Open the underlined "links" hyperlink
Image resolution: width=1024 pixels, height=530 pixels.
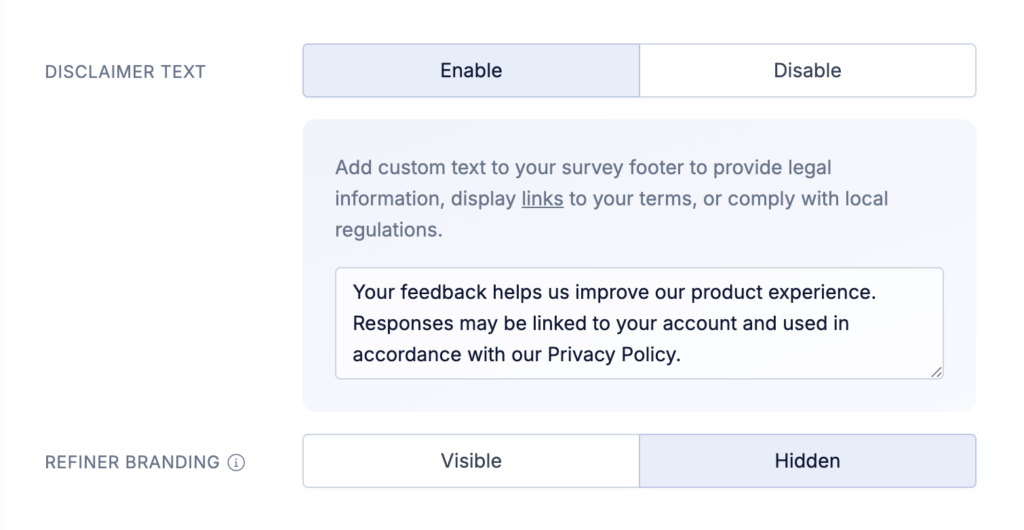tap(542, 198)
